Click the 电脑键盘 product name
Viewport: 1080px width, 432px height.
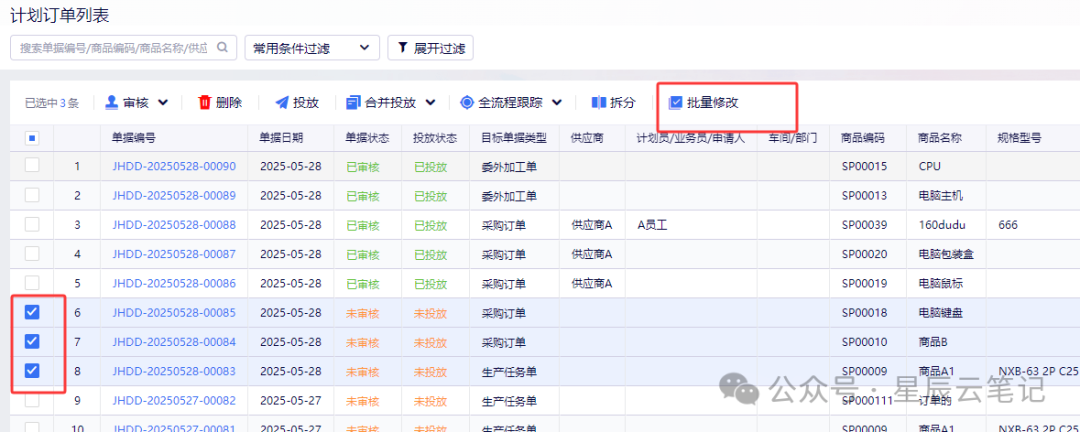[941, 313]
